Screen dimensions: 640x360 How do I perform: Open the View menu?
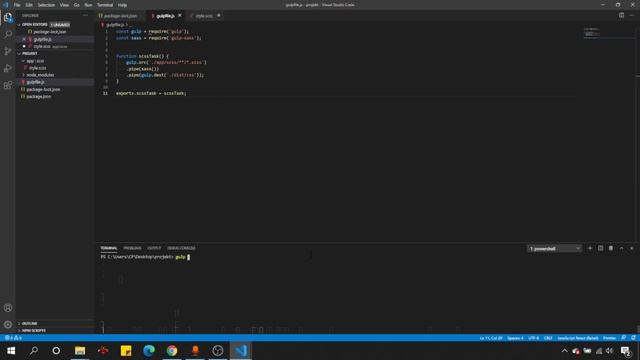[x=64, y=5]
